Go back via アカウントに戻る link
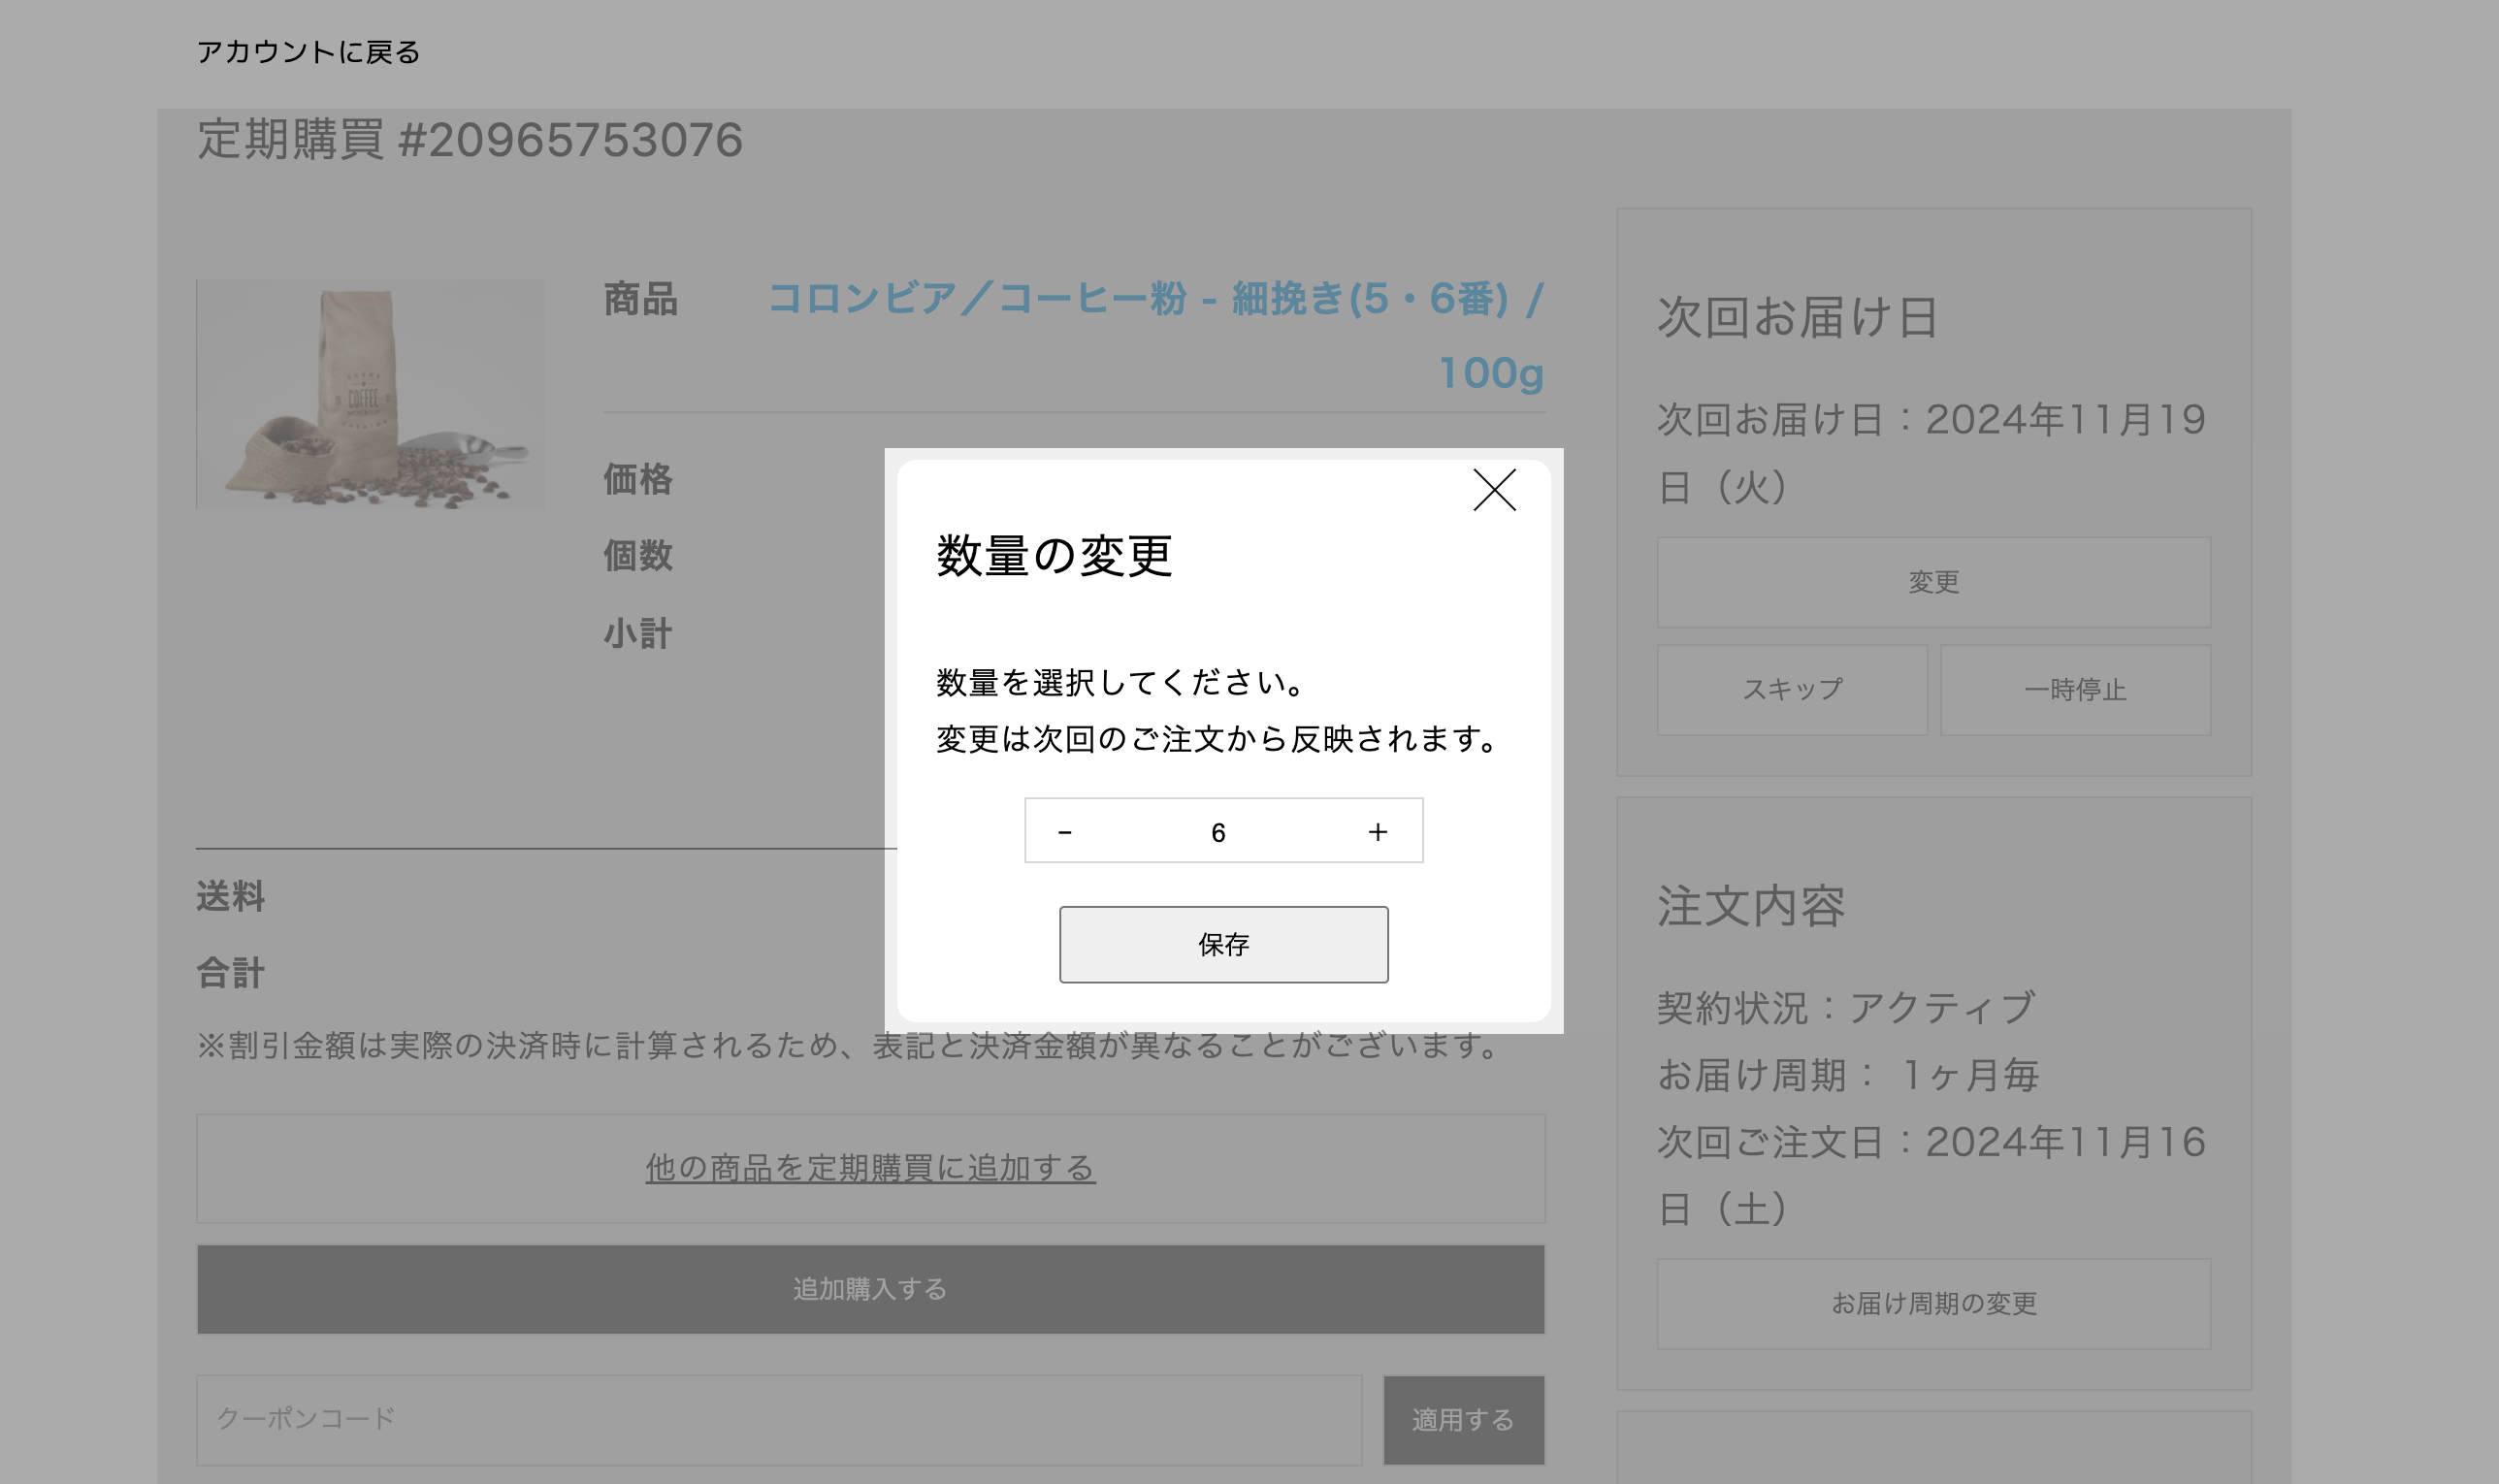 (x=308, y=52)
